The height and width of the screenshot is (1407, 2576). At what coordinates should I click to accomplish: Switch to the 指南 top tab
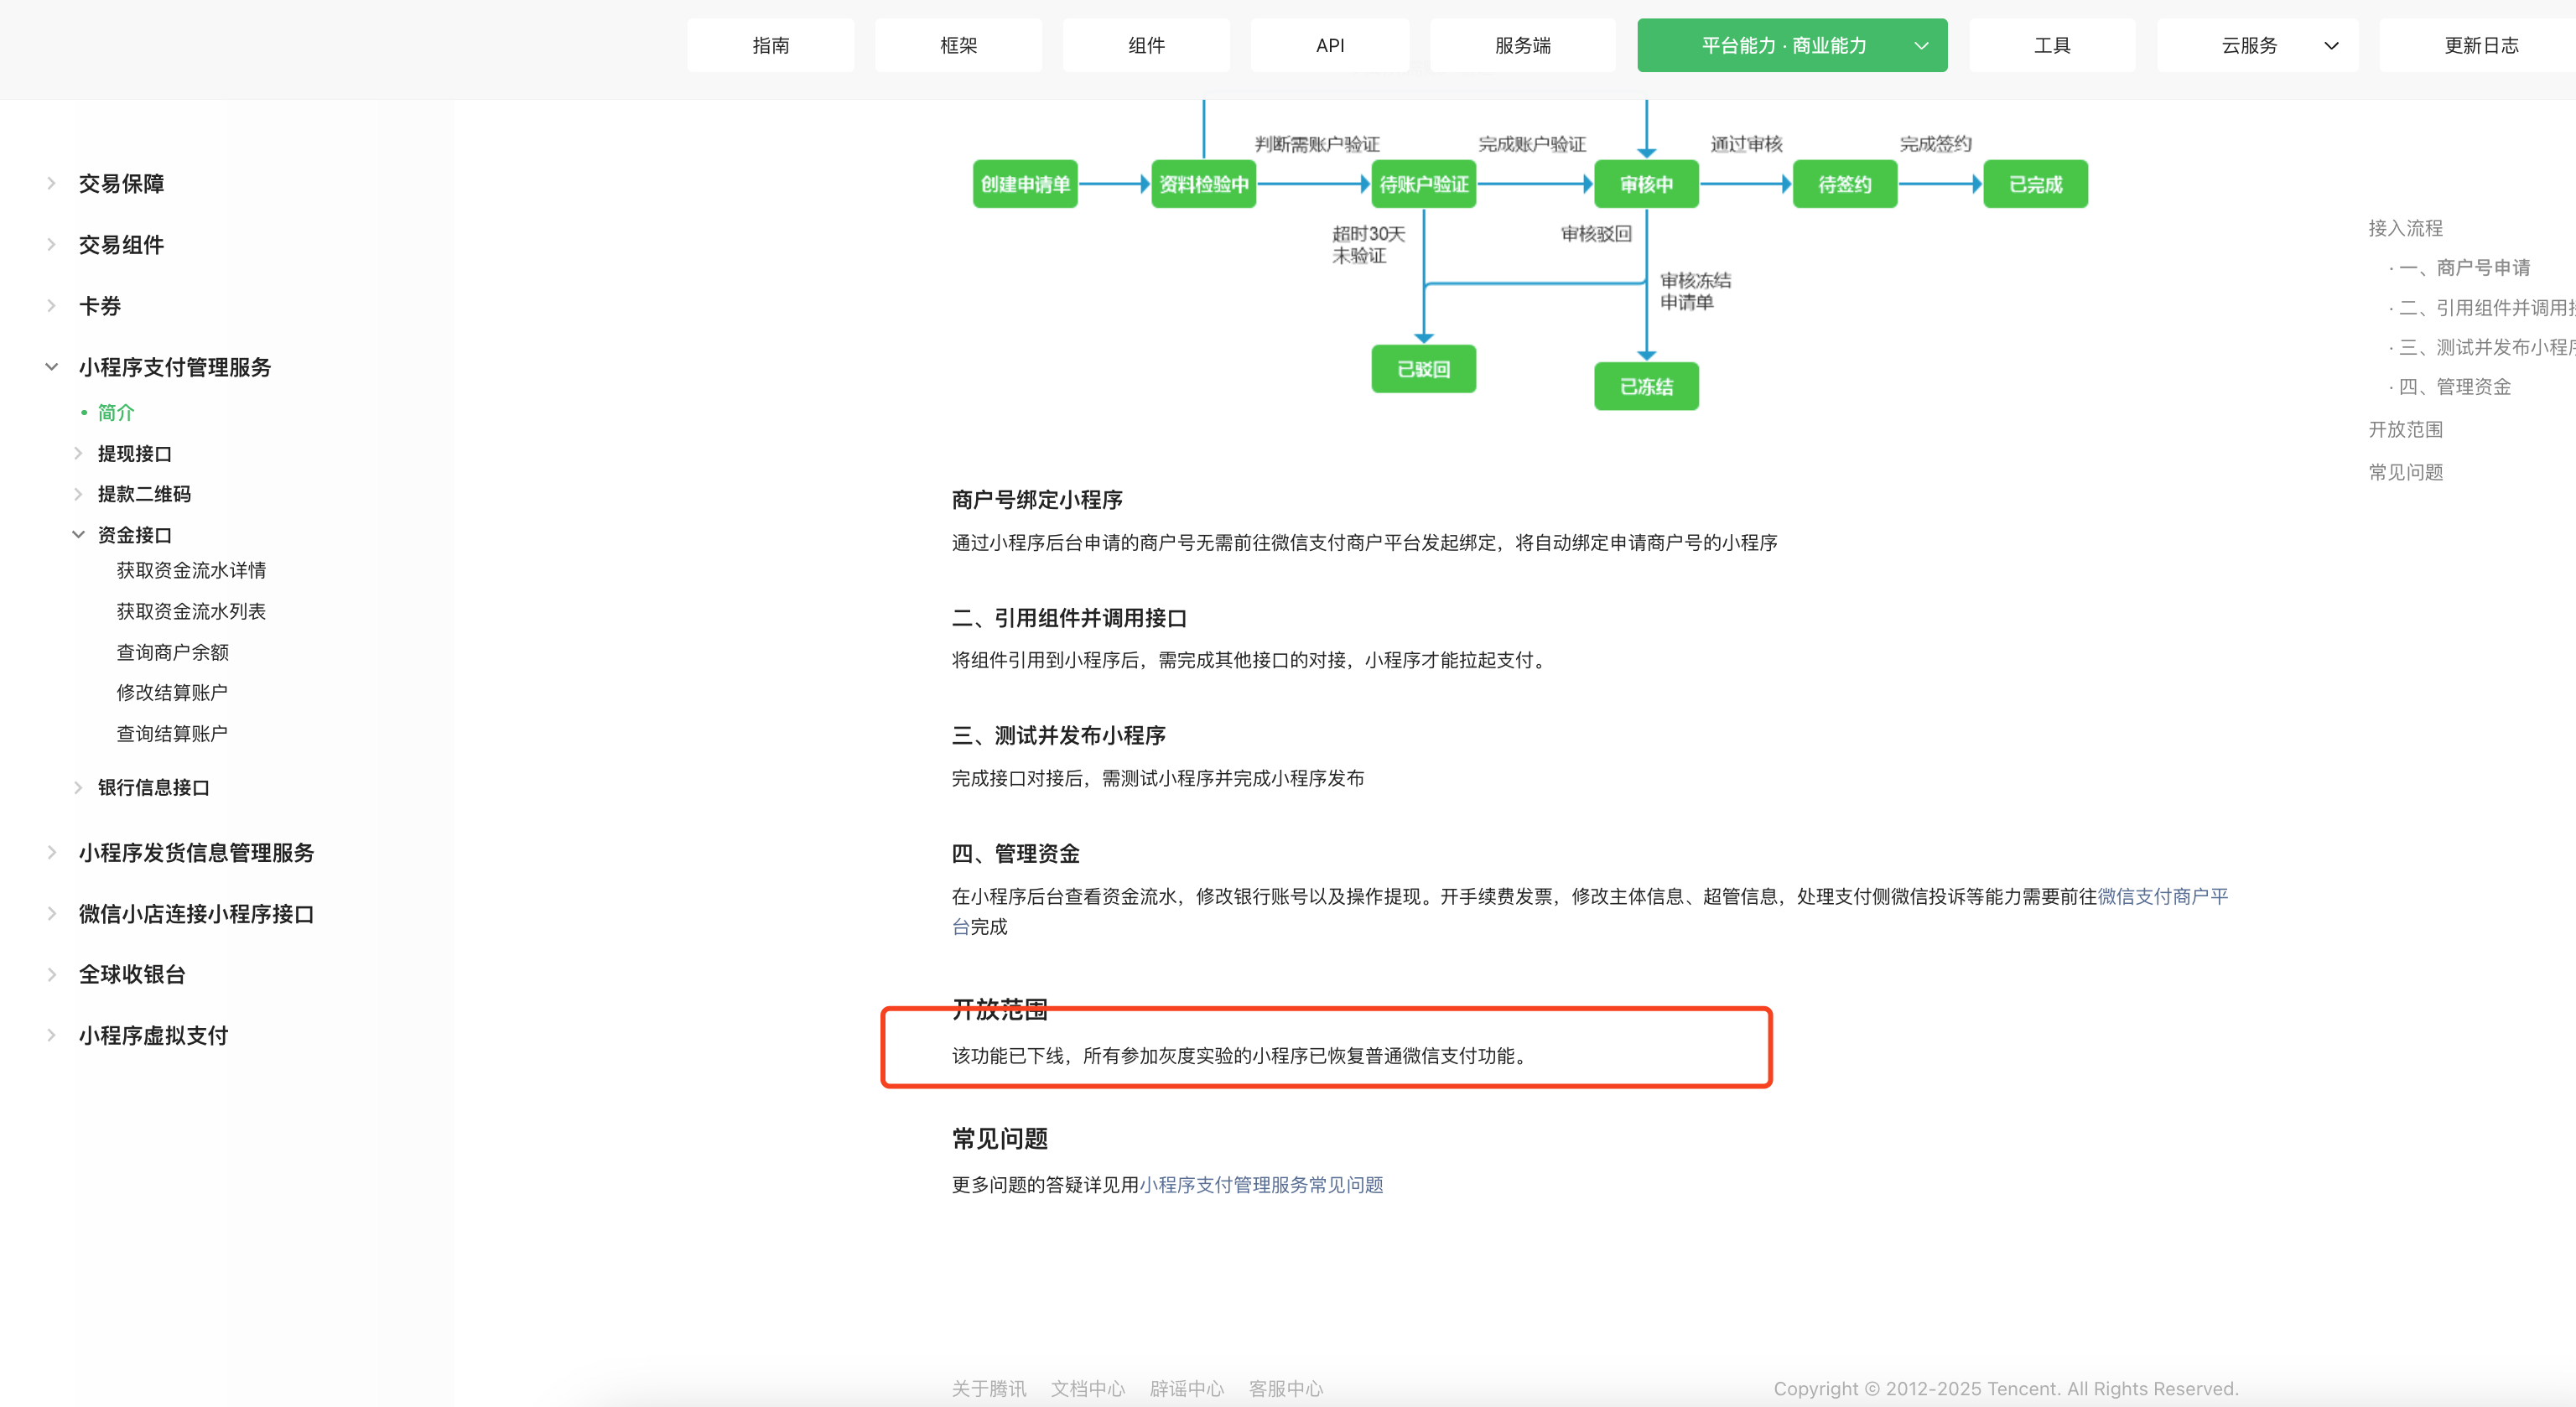770,46
